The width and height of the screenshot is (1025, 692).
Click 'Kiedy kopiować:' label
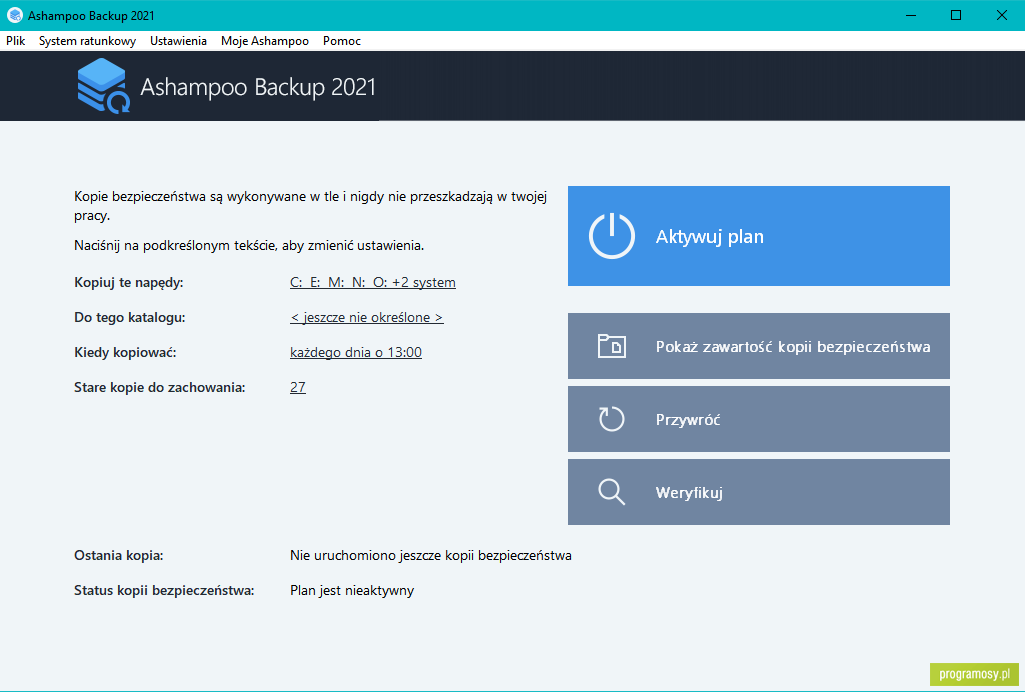(x=125, y=353)
